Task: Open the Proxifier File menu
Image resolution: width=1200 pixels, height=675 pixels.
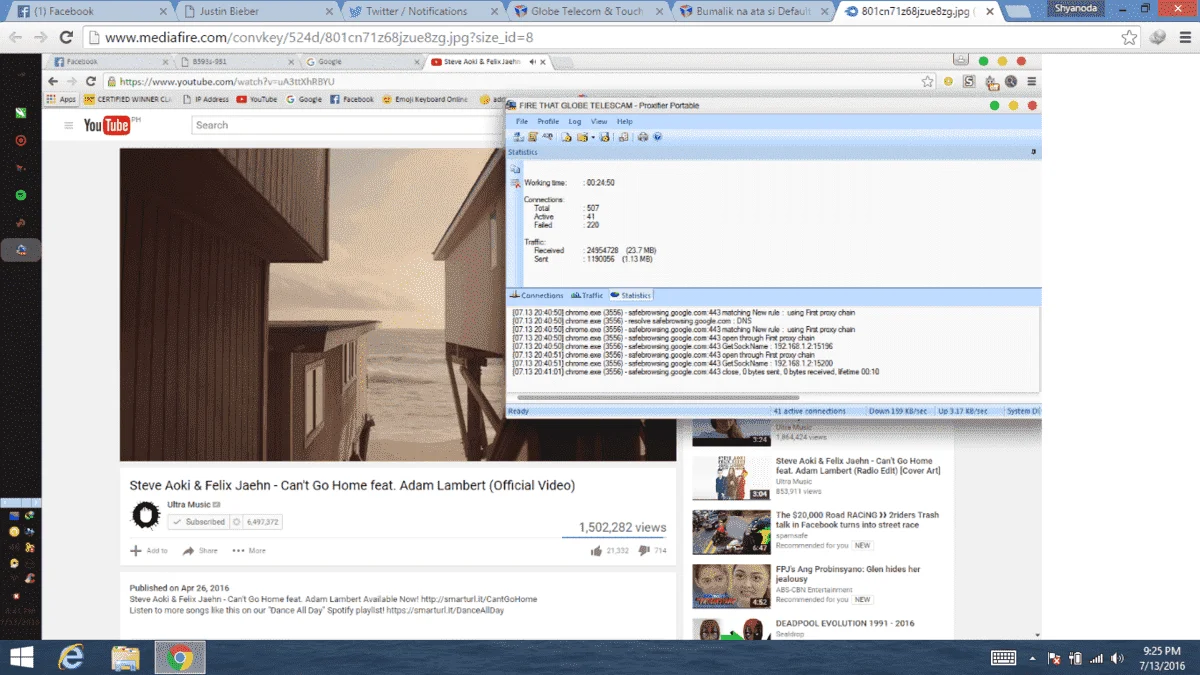Action: coord(521,121)
